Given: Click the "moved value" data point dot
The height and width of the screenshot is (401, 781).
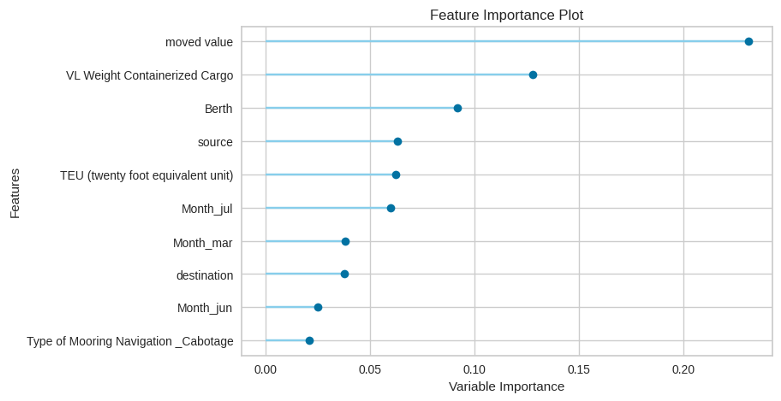Looking at the screenshot, I should tap(749, 42).
